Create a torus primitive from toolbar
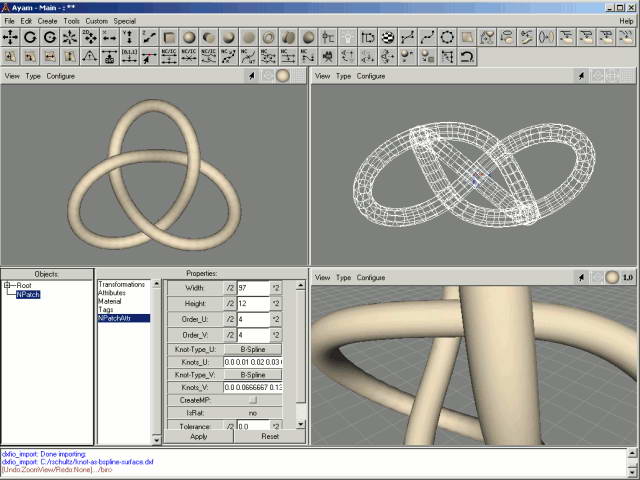This screenshot has height=480, width=640. 269,37
